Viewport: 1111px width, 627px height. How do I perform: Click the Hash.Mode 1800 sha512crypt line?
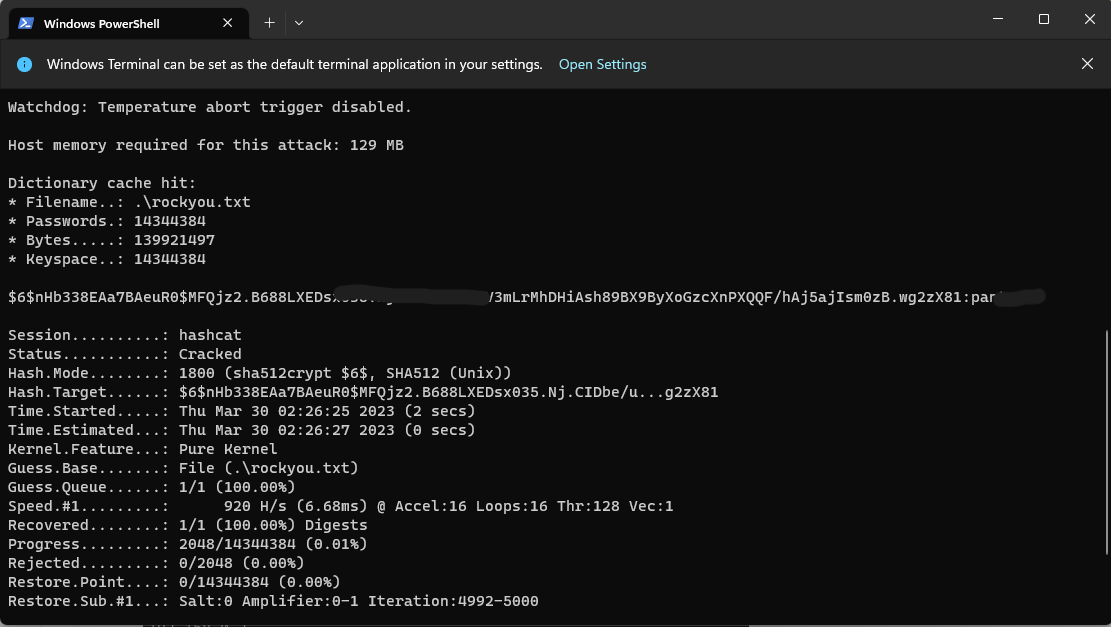345,373
